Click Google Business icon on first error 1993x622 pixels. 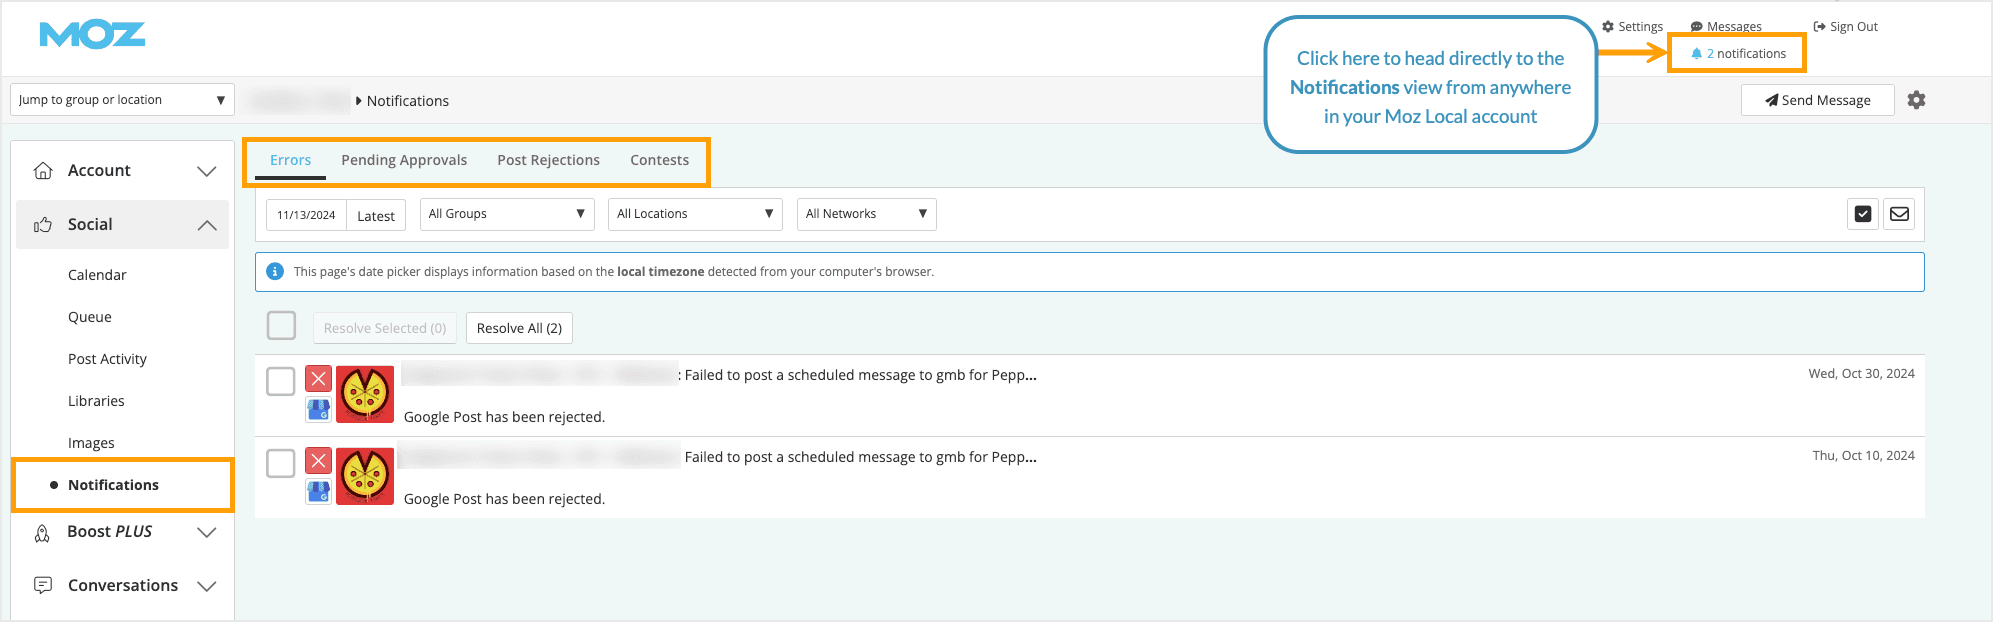(x=318, y=409)
